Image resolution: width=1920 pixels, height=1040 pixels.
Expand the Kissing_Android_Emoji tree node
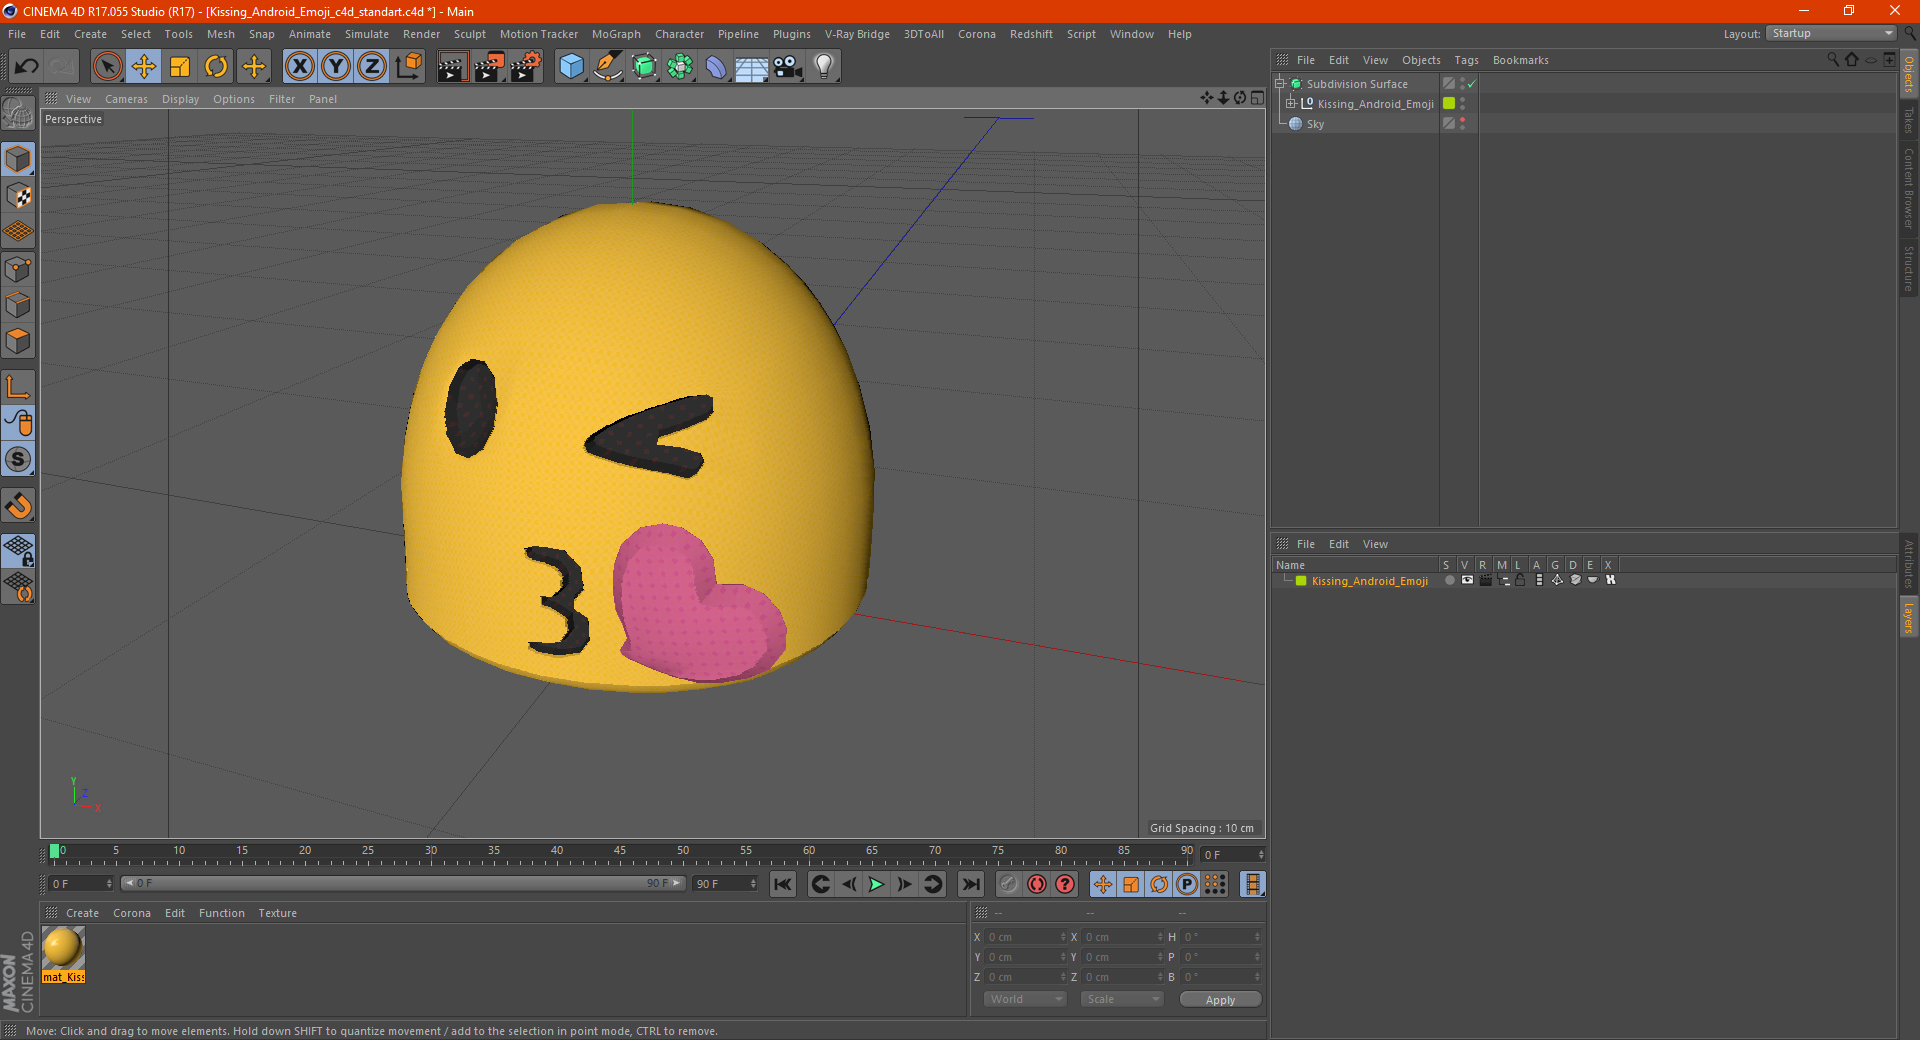[1291, 103]
